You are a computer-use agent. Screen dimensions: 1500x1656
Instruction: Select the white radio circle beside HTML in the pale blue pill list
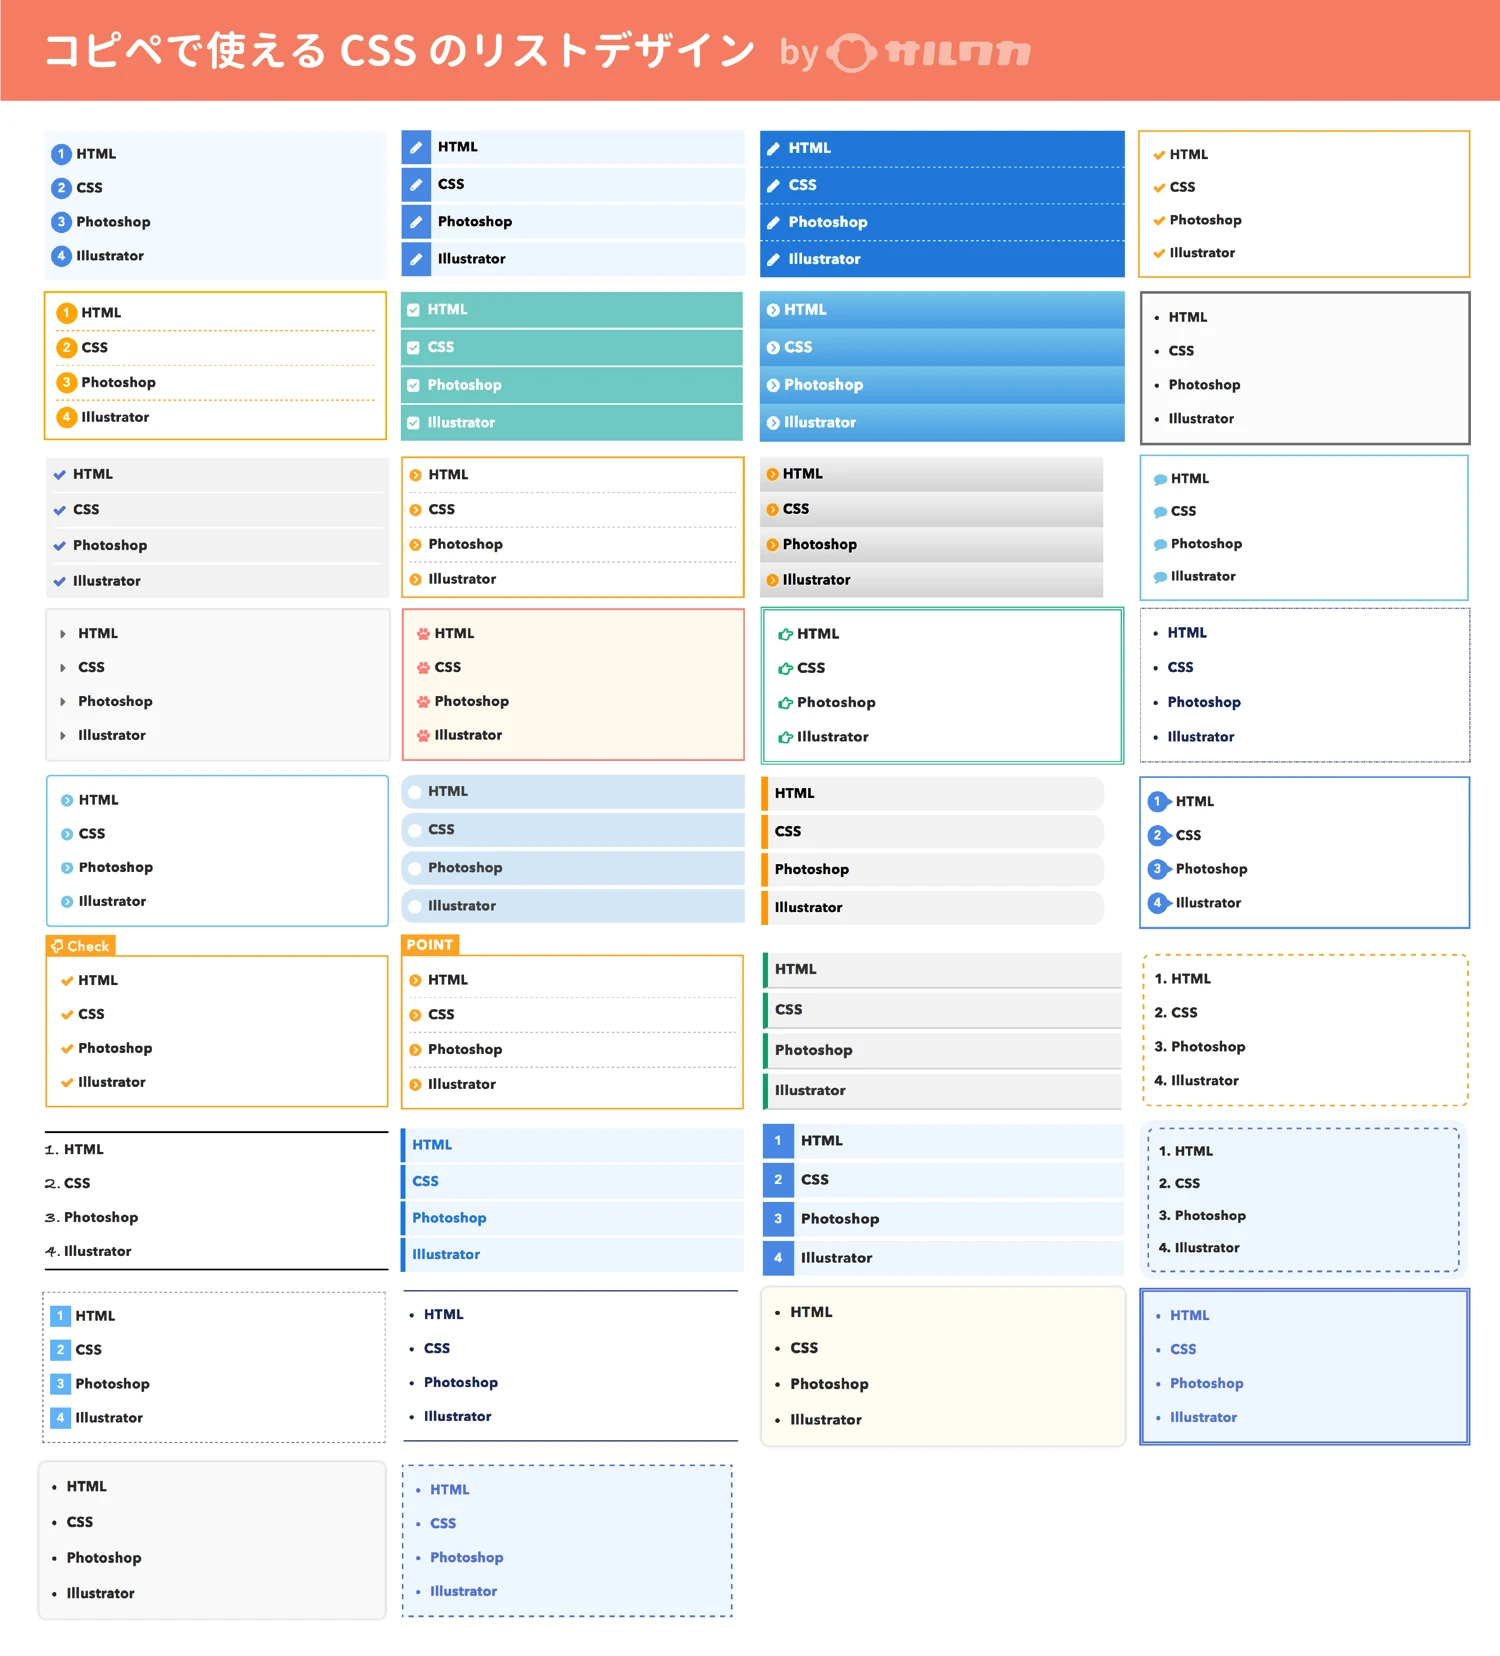[x=415, y=792]
